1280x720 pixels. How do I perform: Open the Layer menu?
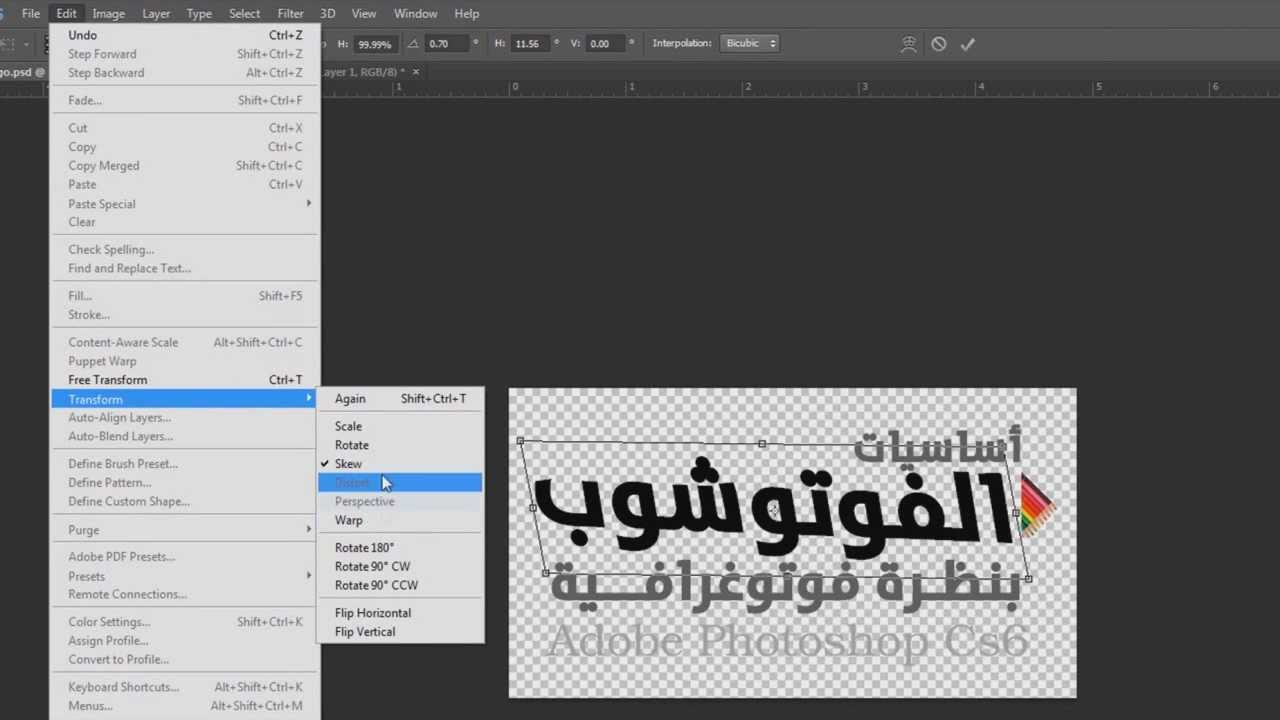click(156, 14)
